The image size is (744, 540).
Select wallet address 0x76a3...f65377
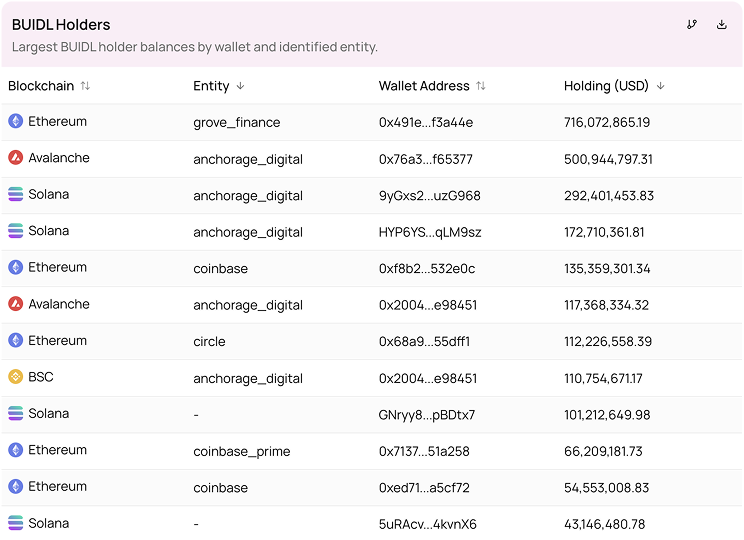coord(426,159)
